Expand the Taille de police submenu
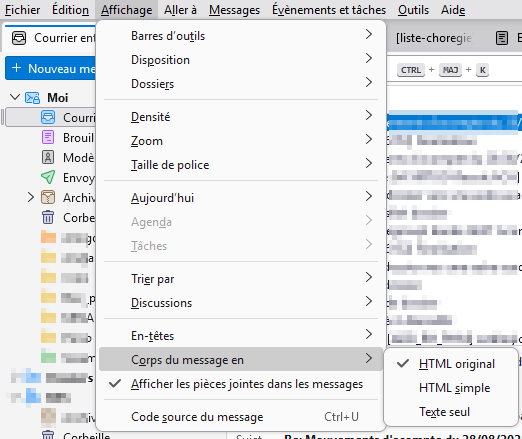The image size is (522, 439). (x=241, y=165)
